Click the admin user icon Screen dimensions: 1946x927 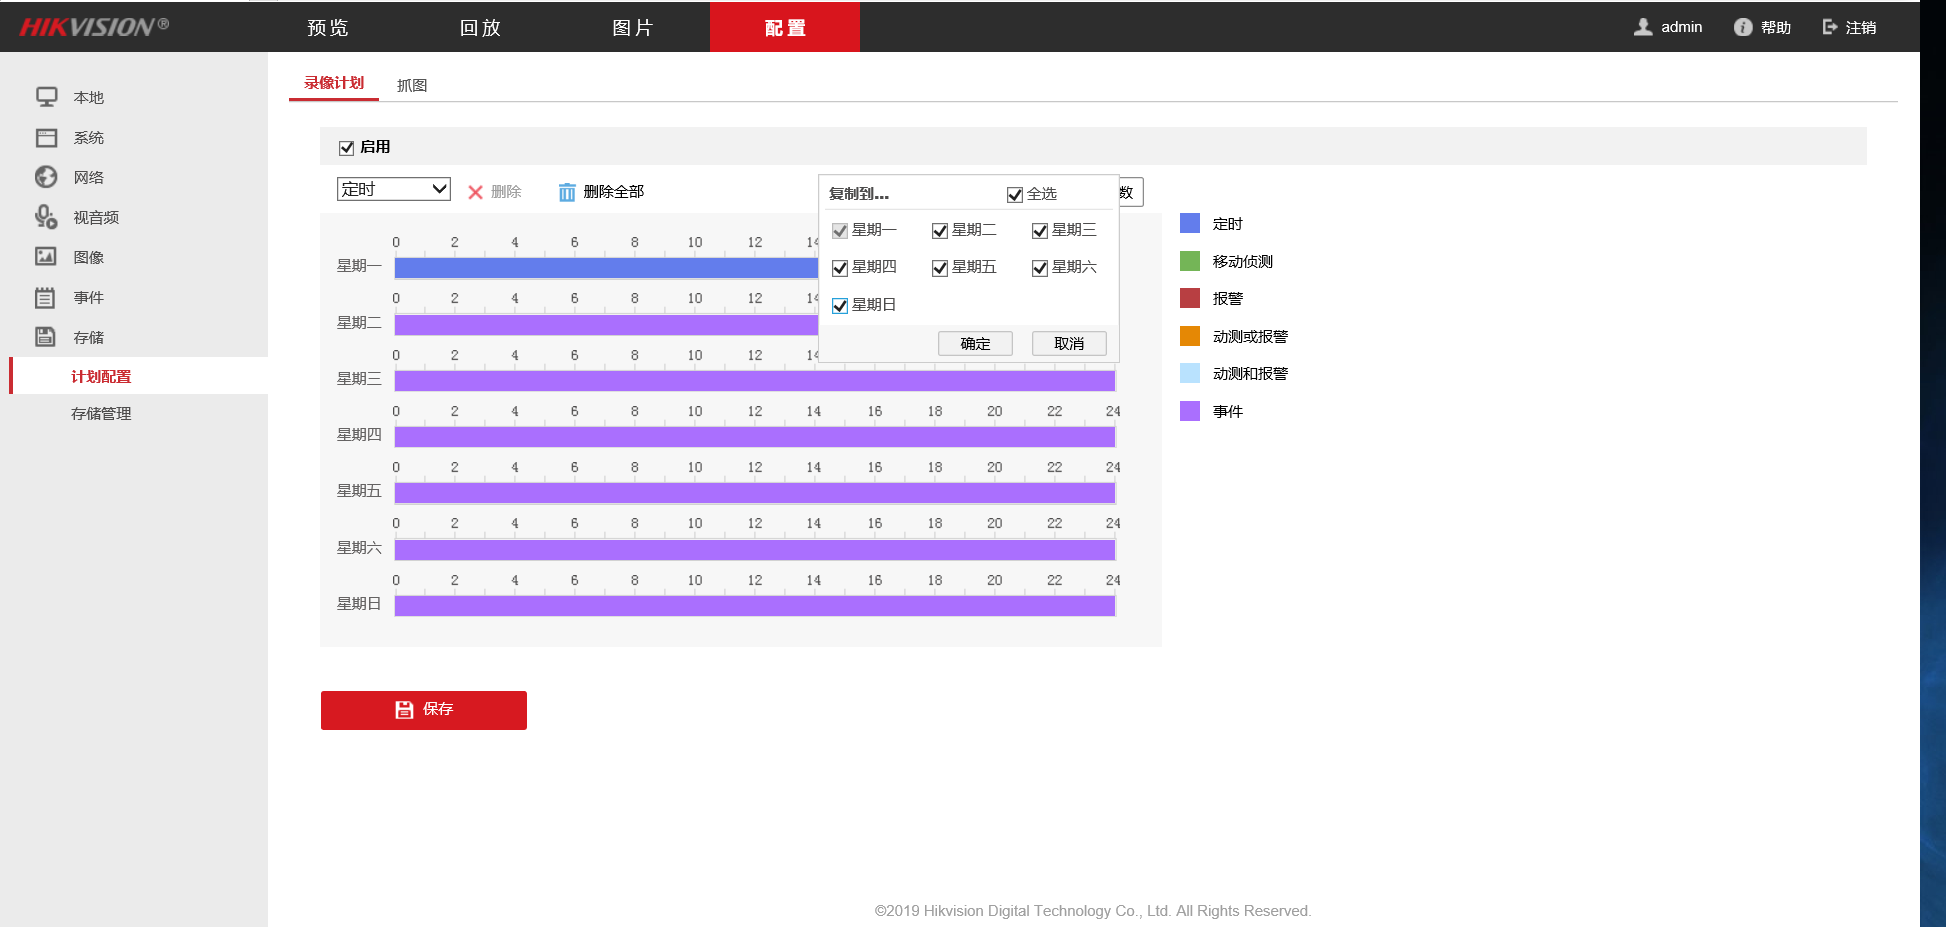point(1643,27)
